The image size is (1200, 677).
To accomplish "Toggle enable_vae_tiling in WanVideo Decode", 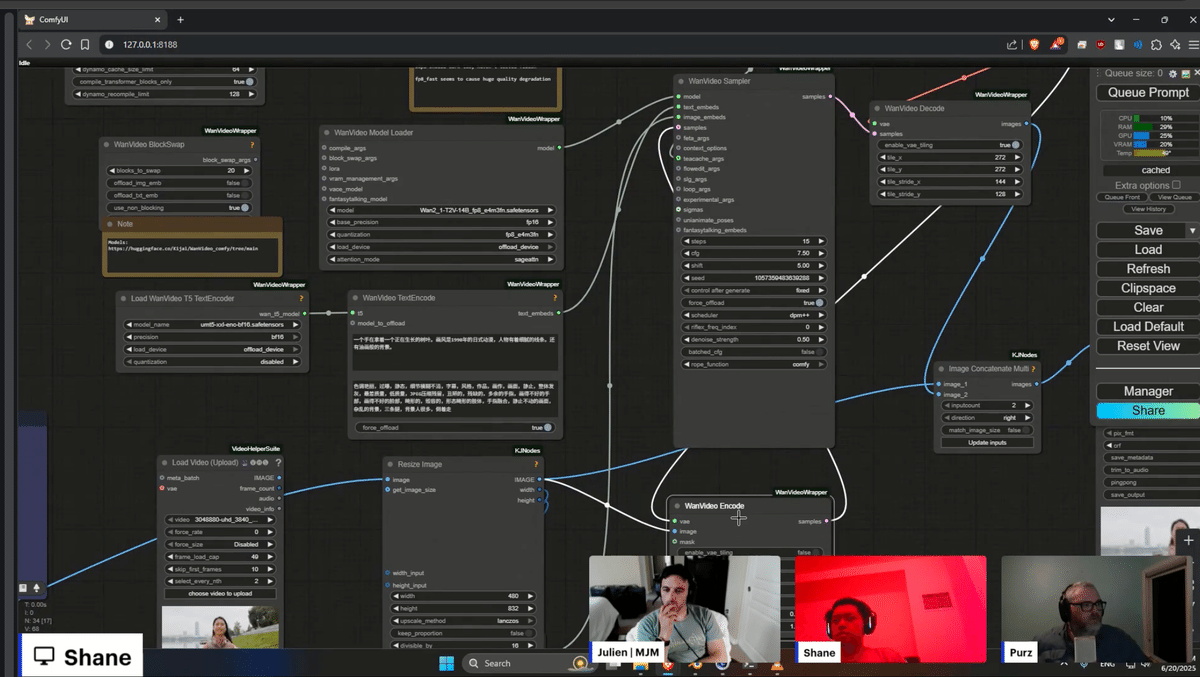I will 950,145.
